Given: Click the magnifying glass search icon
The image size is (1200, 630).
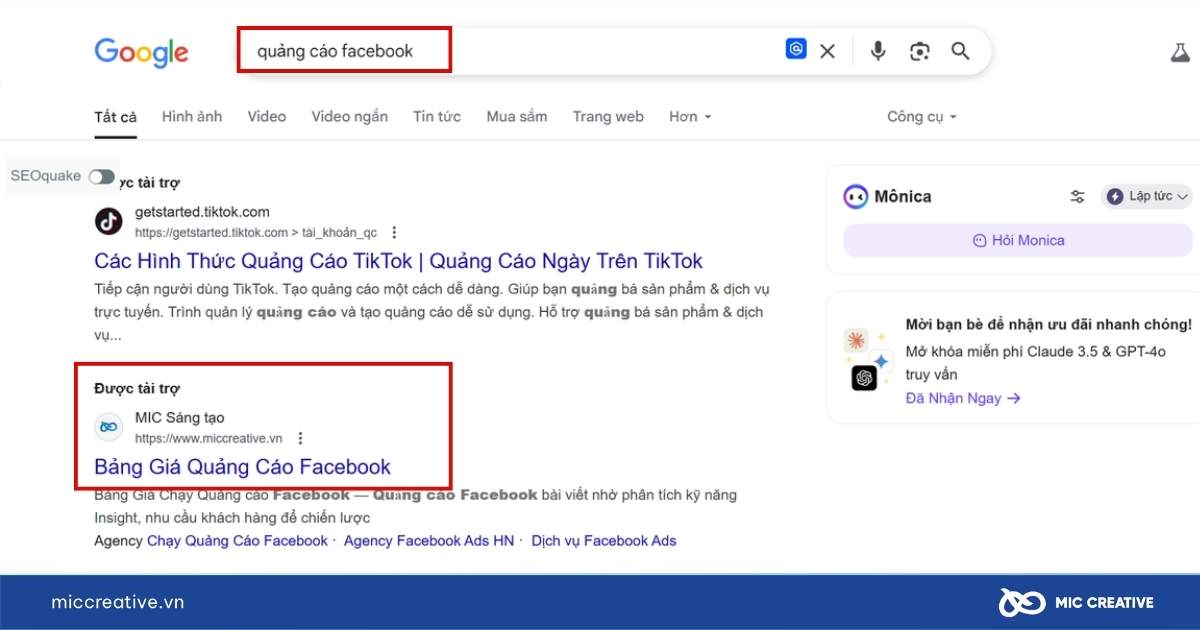Looking at the screenshot, I should [961, 51].
